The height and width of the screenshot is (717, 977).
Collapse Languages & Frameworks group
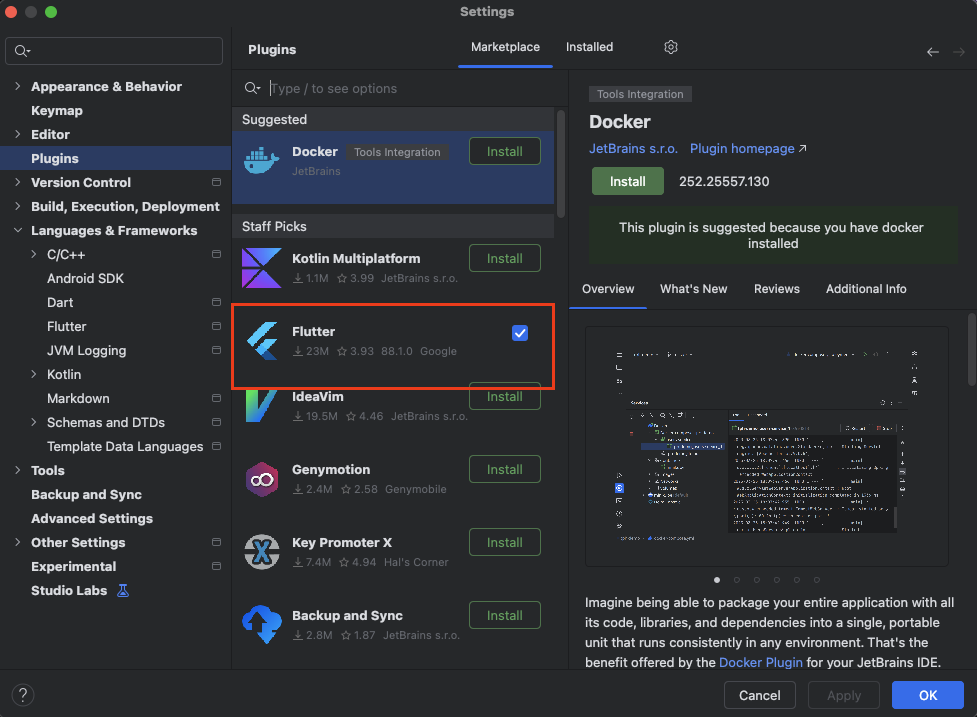[x=17, y=230]
